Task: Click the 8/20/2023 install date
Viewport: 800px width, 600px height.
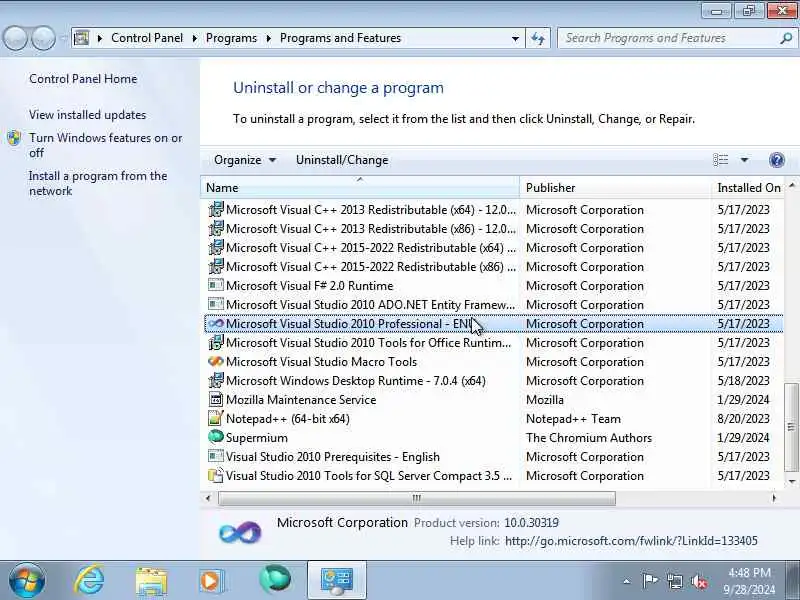Action: pos(743,419)
